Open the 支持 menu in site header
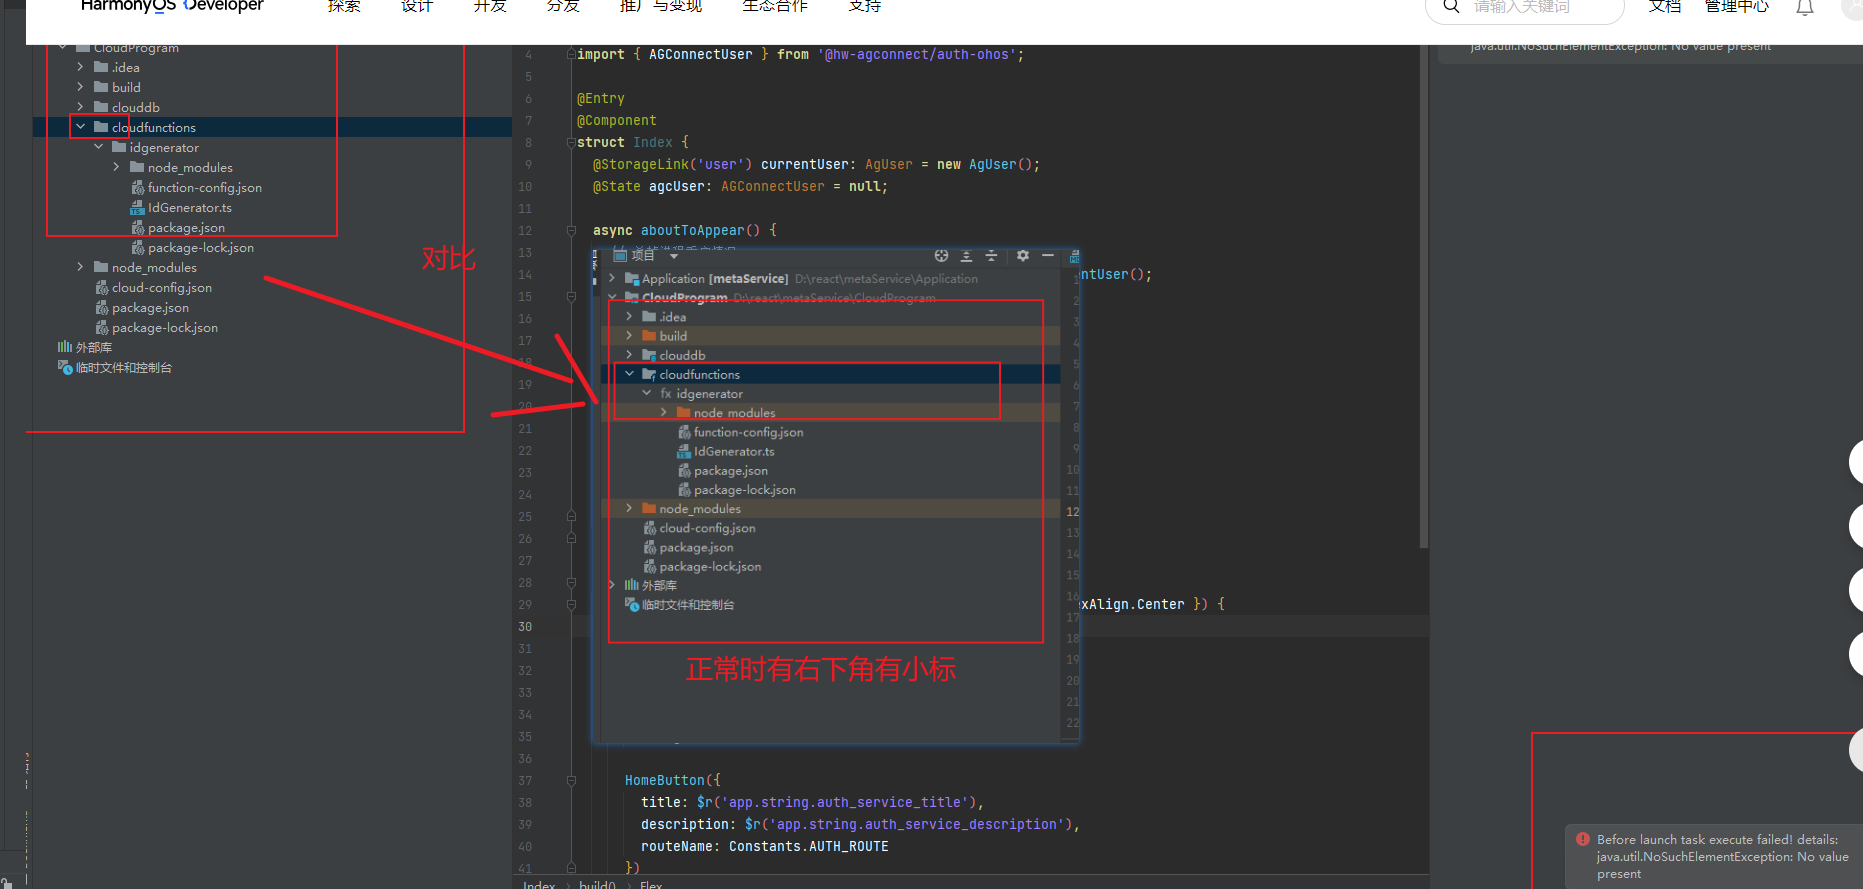 (865, 6)
